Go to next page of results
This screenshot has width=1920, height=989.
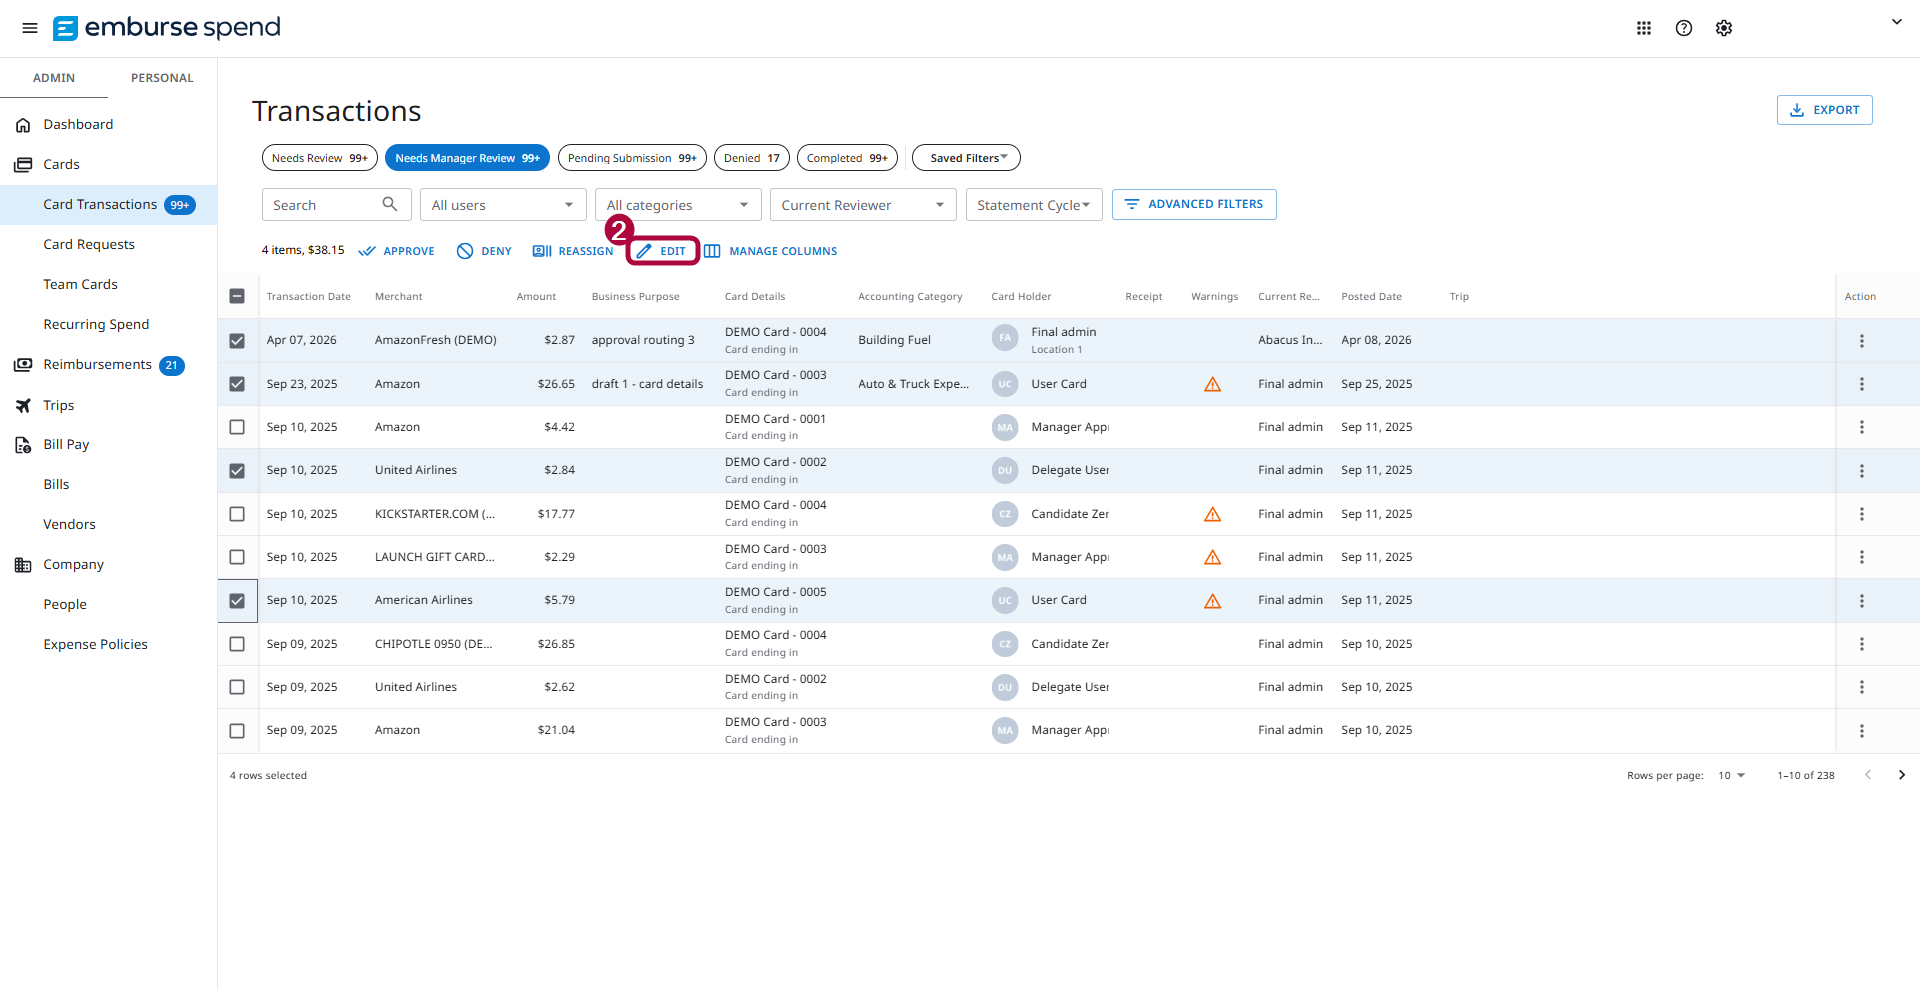(1901, 775)
